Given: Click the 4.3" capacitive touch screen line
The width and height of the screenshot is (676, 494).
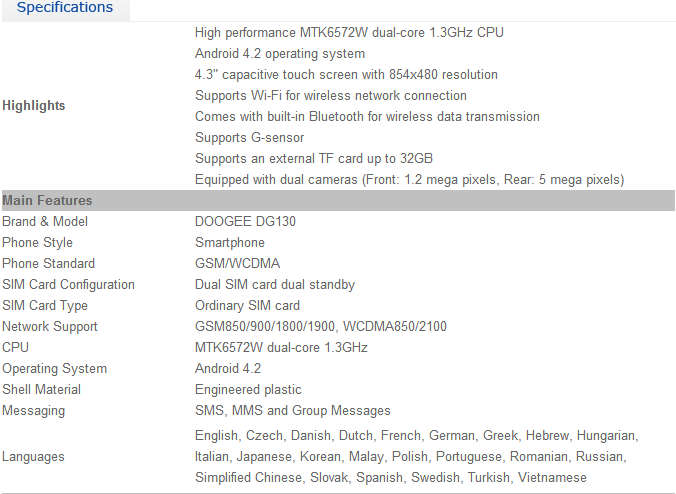Looking at the screenshot, I should click(x=346, y=74).
